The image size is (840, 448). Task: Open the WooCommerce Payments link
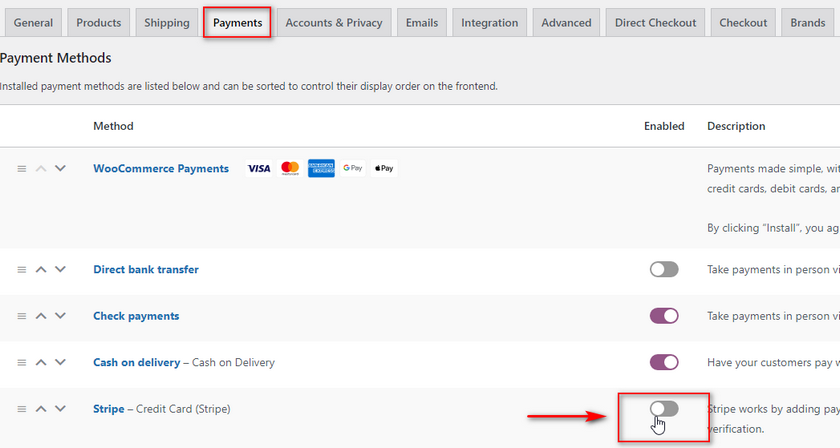click(x=161, y=168)
